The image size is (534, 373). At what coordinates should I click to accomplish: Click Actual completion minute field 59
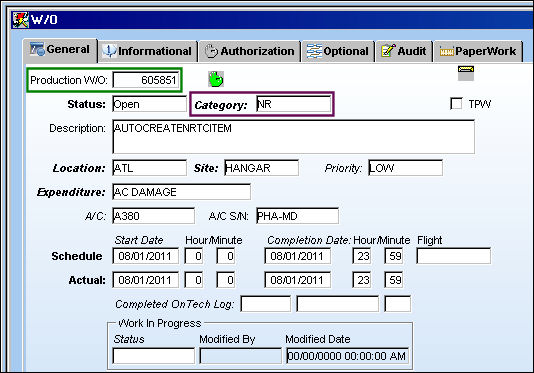coord(394,280)
